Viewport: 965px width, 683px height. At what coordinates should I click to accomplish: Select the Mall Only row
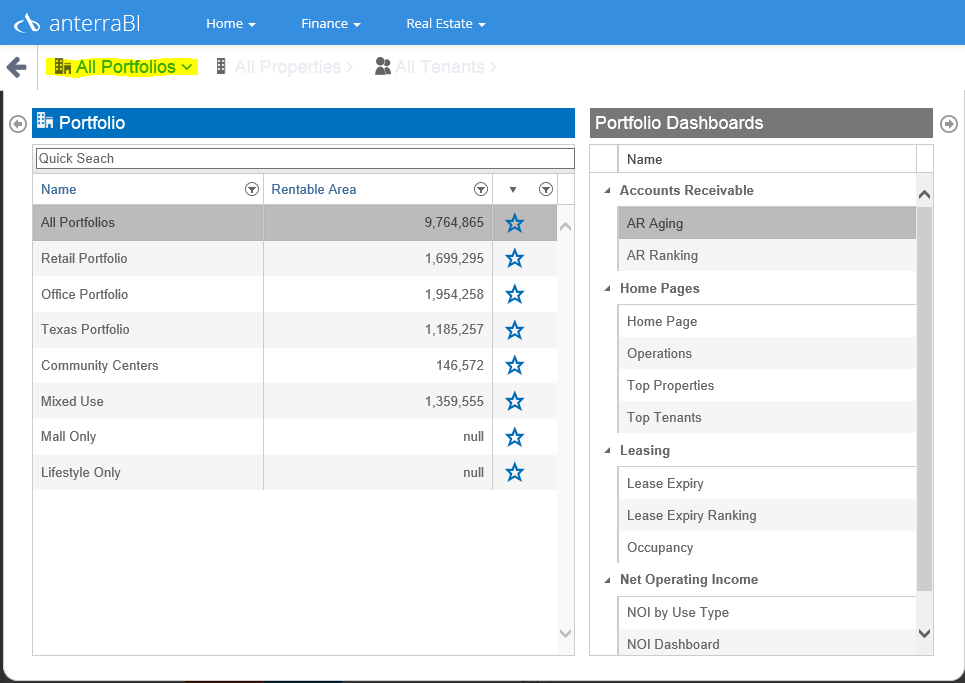[295, 437]
